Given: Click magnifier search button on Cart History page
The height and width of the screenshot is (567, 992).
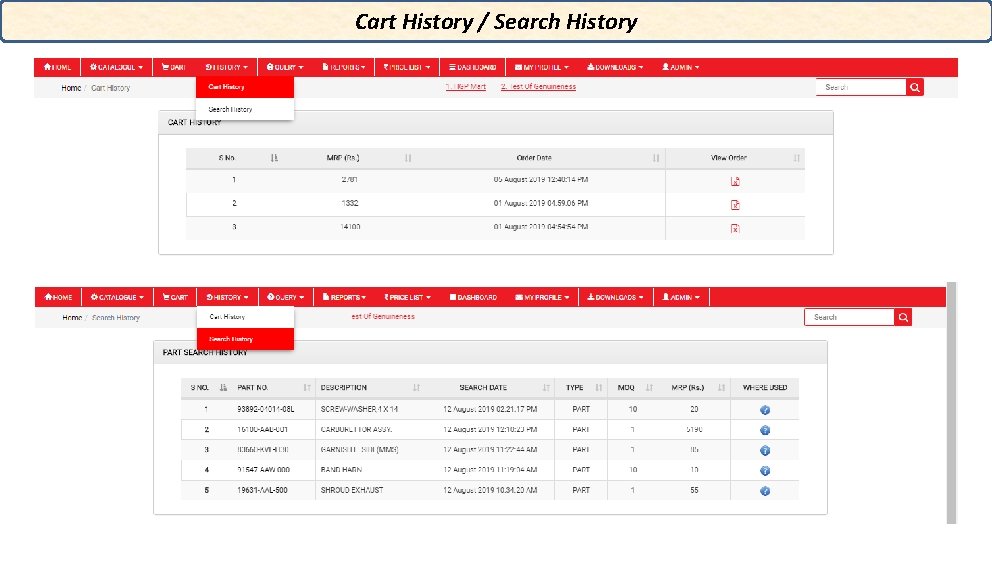Looking at the screenshot, I should click(x=915, y=87).
